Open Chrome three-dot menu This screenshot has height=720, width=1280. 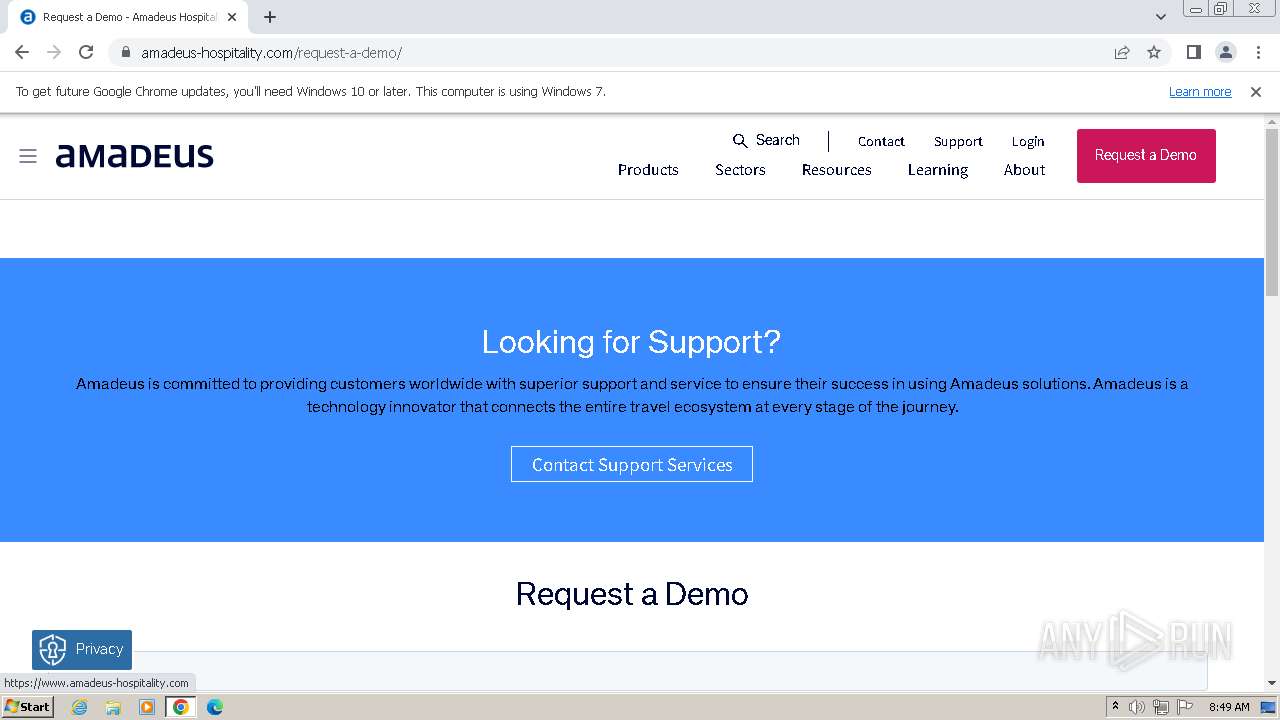(1258, 52)
